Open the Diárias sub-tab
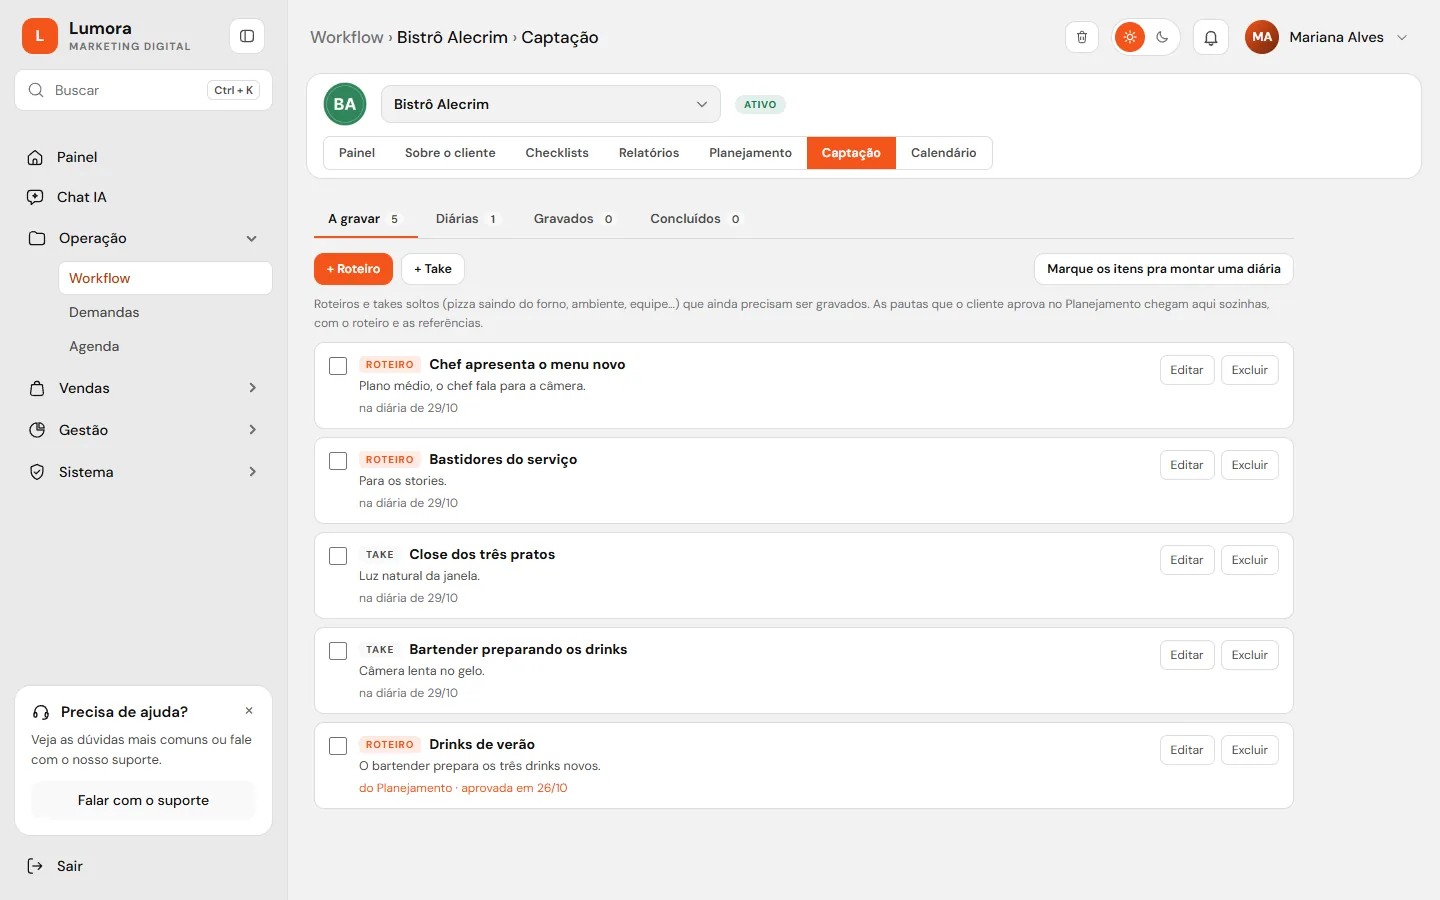This screenshot has height=900, width=1440. [x=467, y=219]
